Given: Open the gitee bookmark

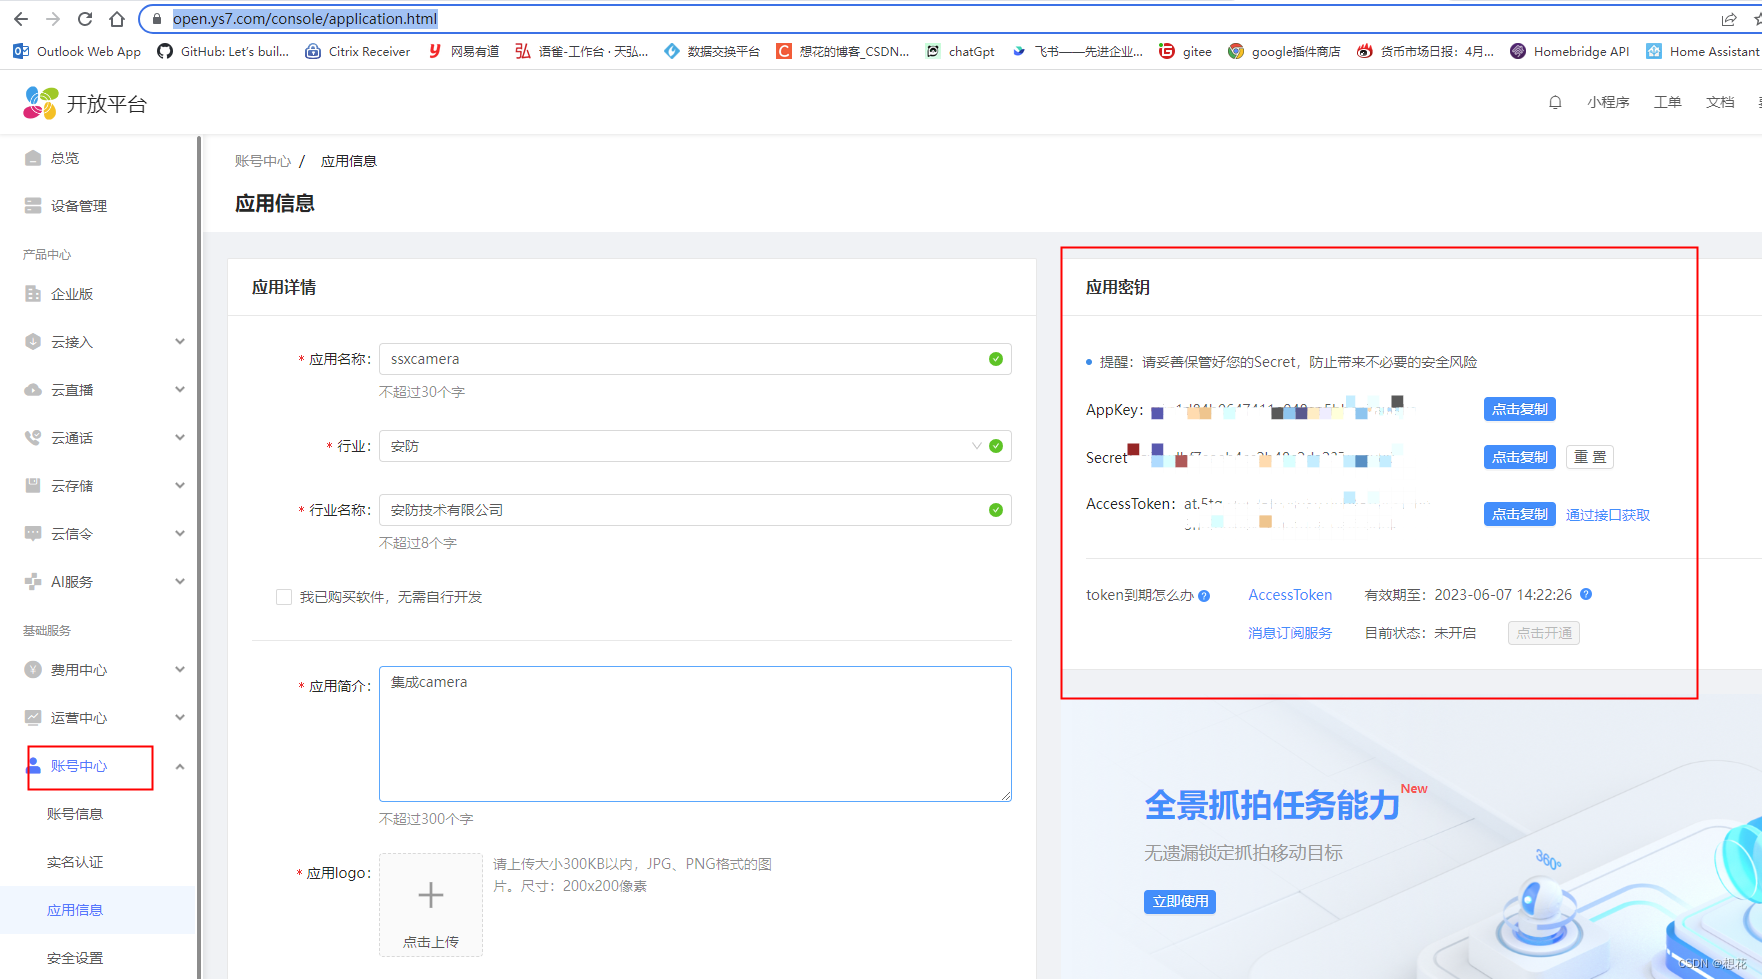Looking at the screenshot, I should click(x=1185, y=51).
